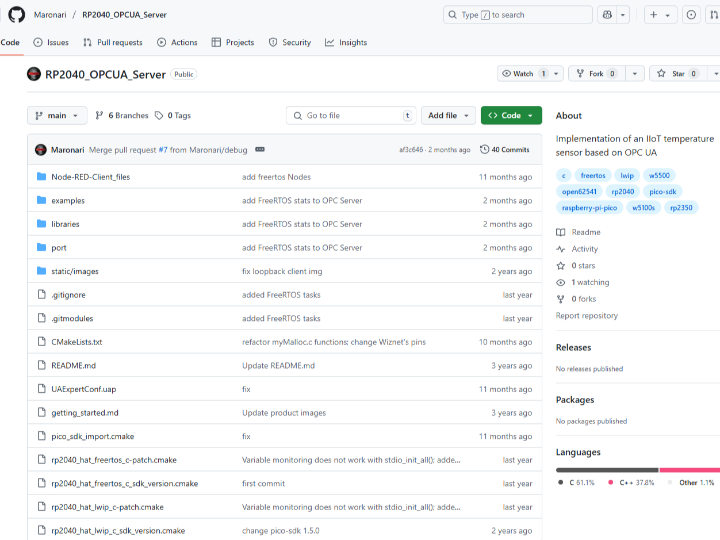Screen dimensions: 720x540
Task: Focus the Go to file field
Action: (x=351, y=115)
